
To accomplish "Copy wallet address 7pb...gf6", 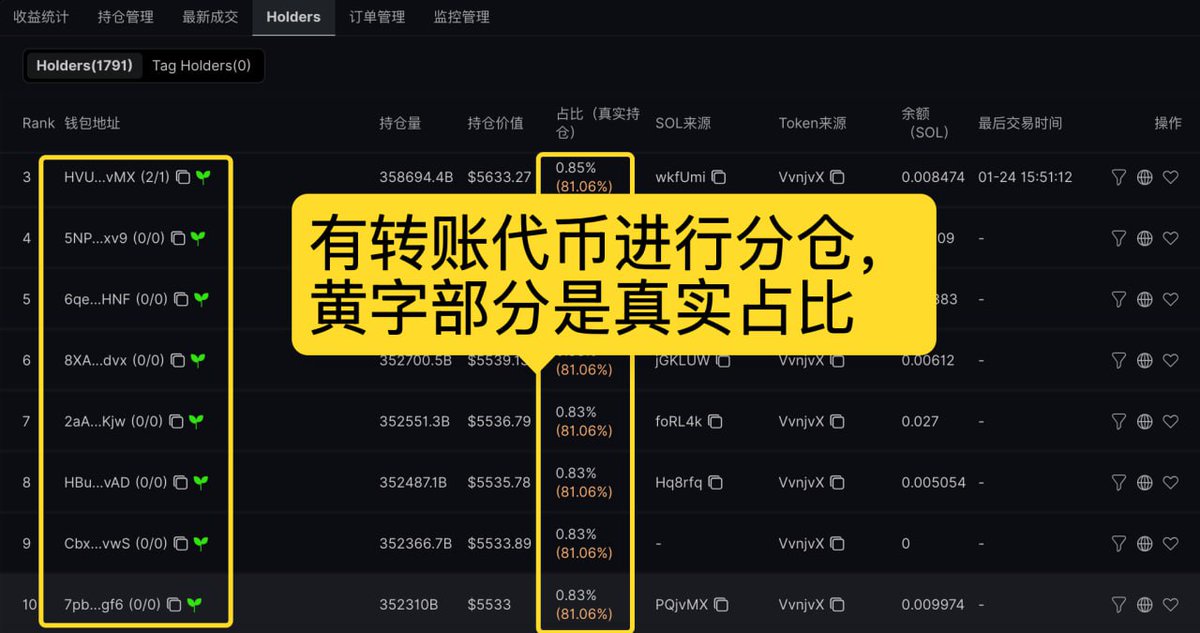I will (x=174, y=604).
